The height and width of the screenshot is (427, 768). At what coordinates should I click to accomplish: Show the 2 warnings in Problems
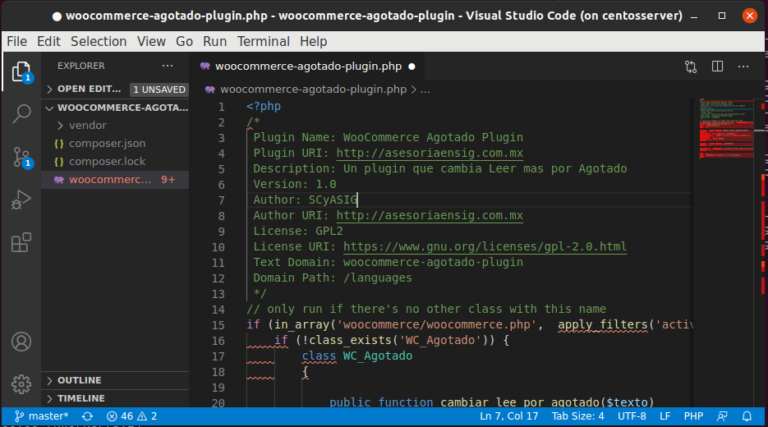click(147, 416)
